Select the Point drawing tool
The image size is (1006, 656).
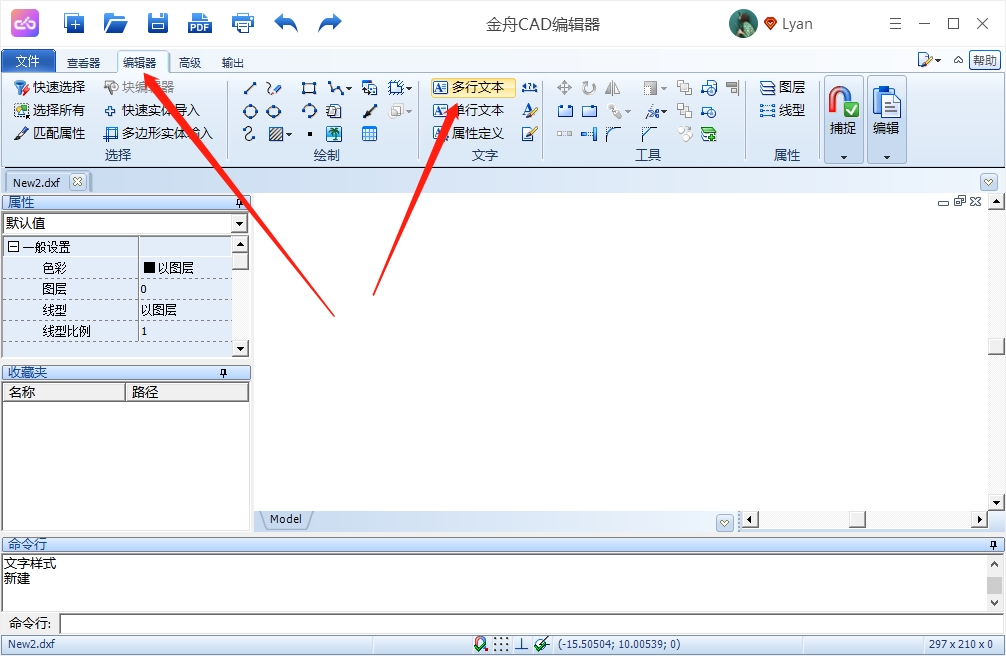click(x=310, y=134)
